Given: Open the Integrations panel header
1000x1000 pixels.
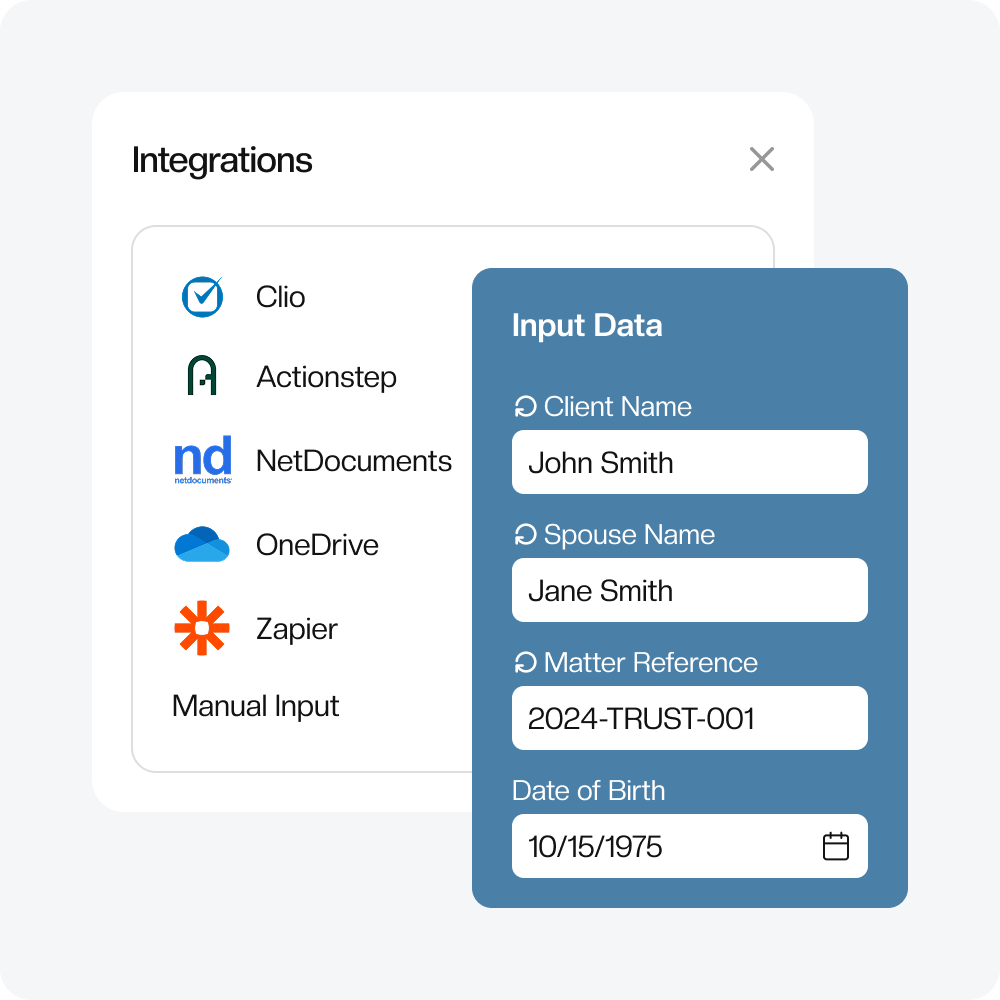Looking at the screenshot, I should click(x=222, y=160).
